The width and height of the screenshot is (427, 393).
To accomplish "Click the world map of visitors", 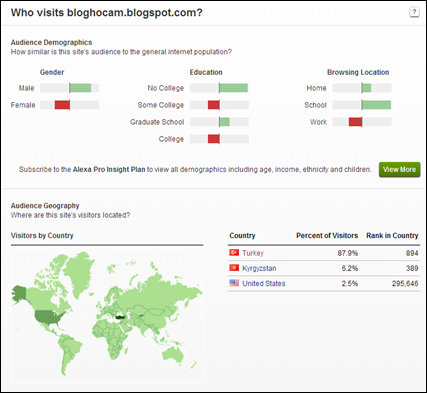I will (107, 317).
